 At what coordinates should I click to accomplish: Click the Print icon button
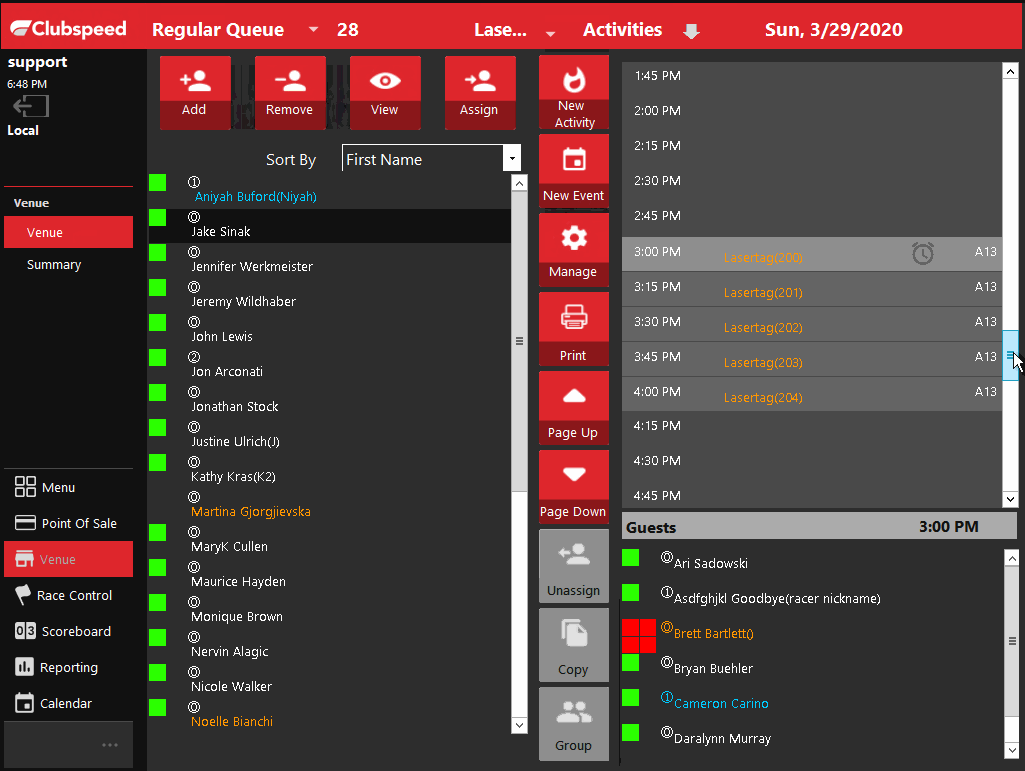(574, 329)
